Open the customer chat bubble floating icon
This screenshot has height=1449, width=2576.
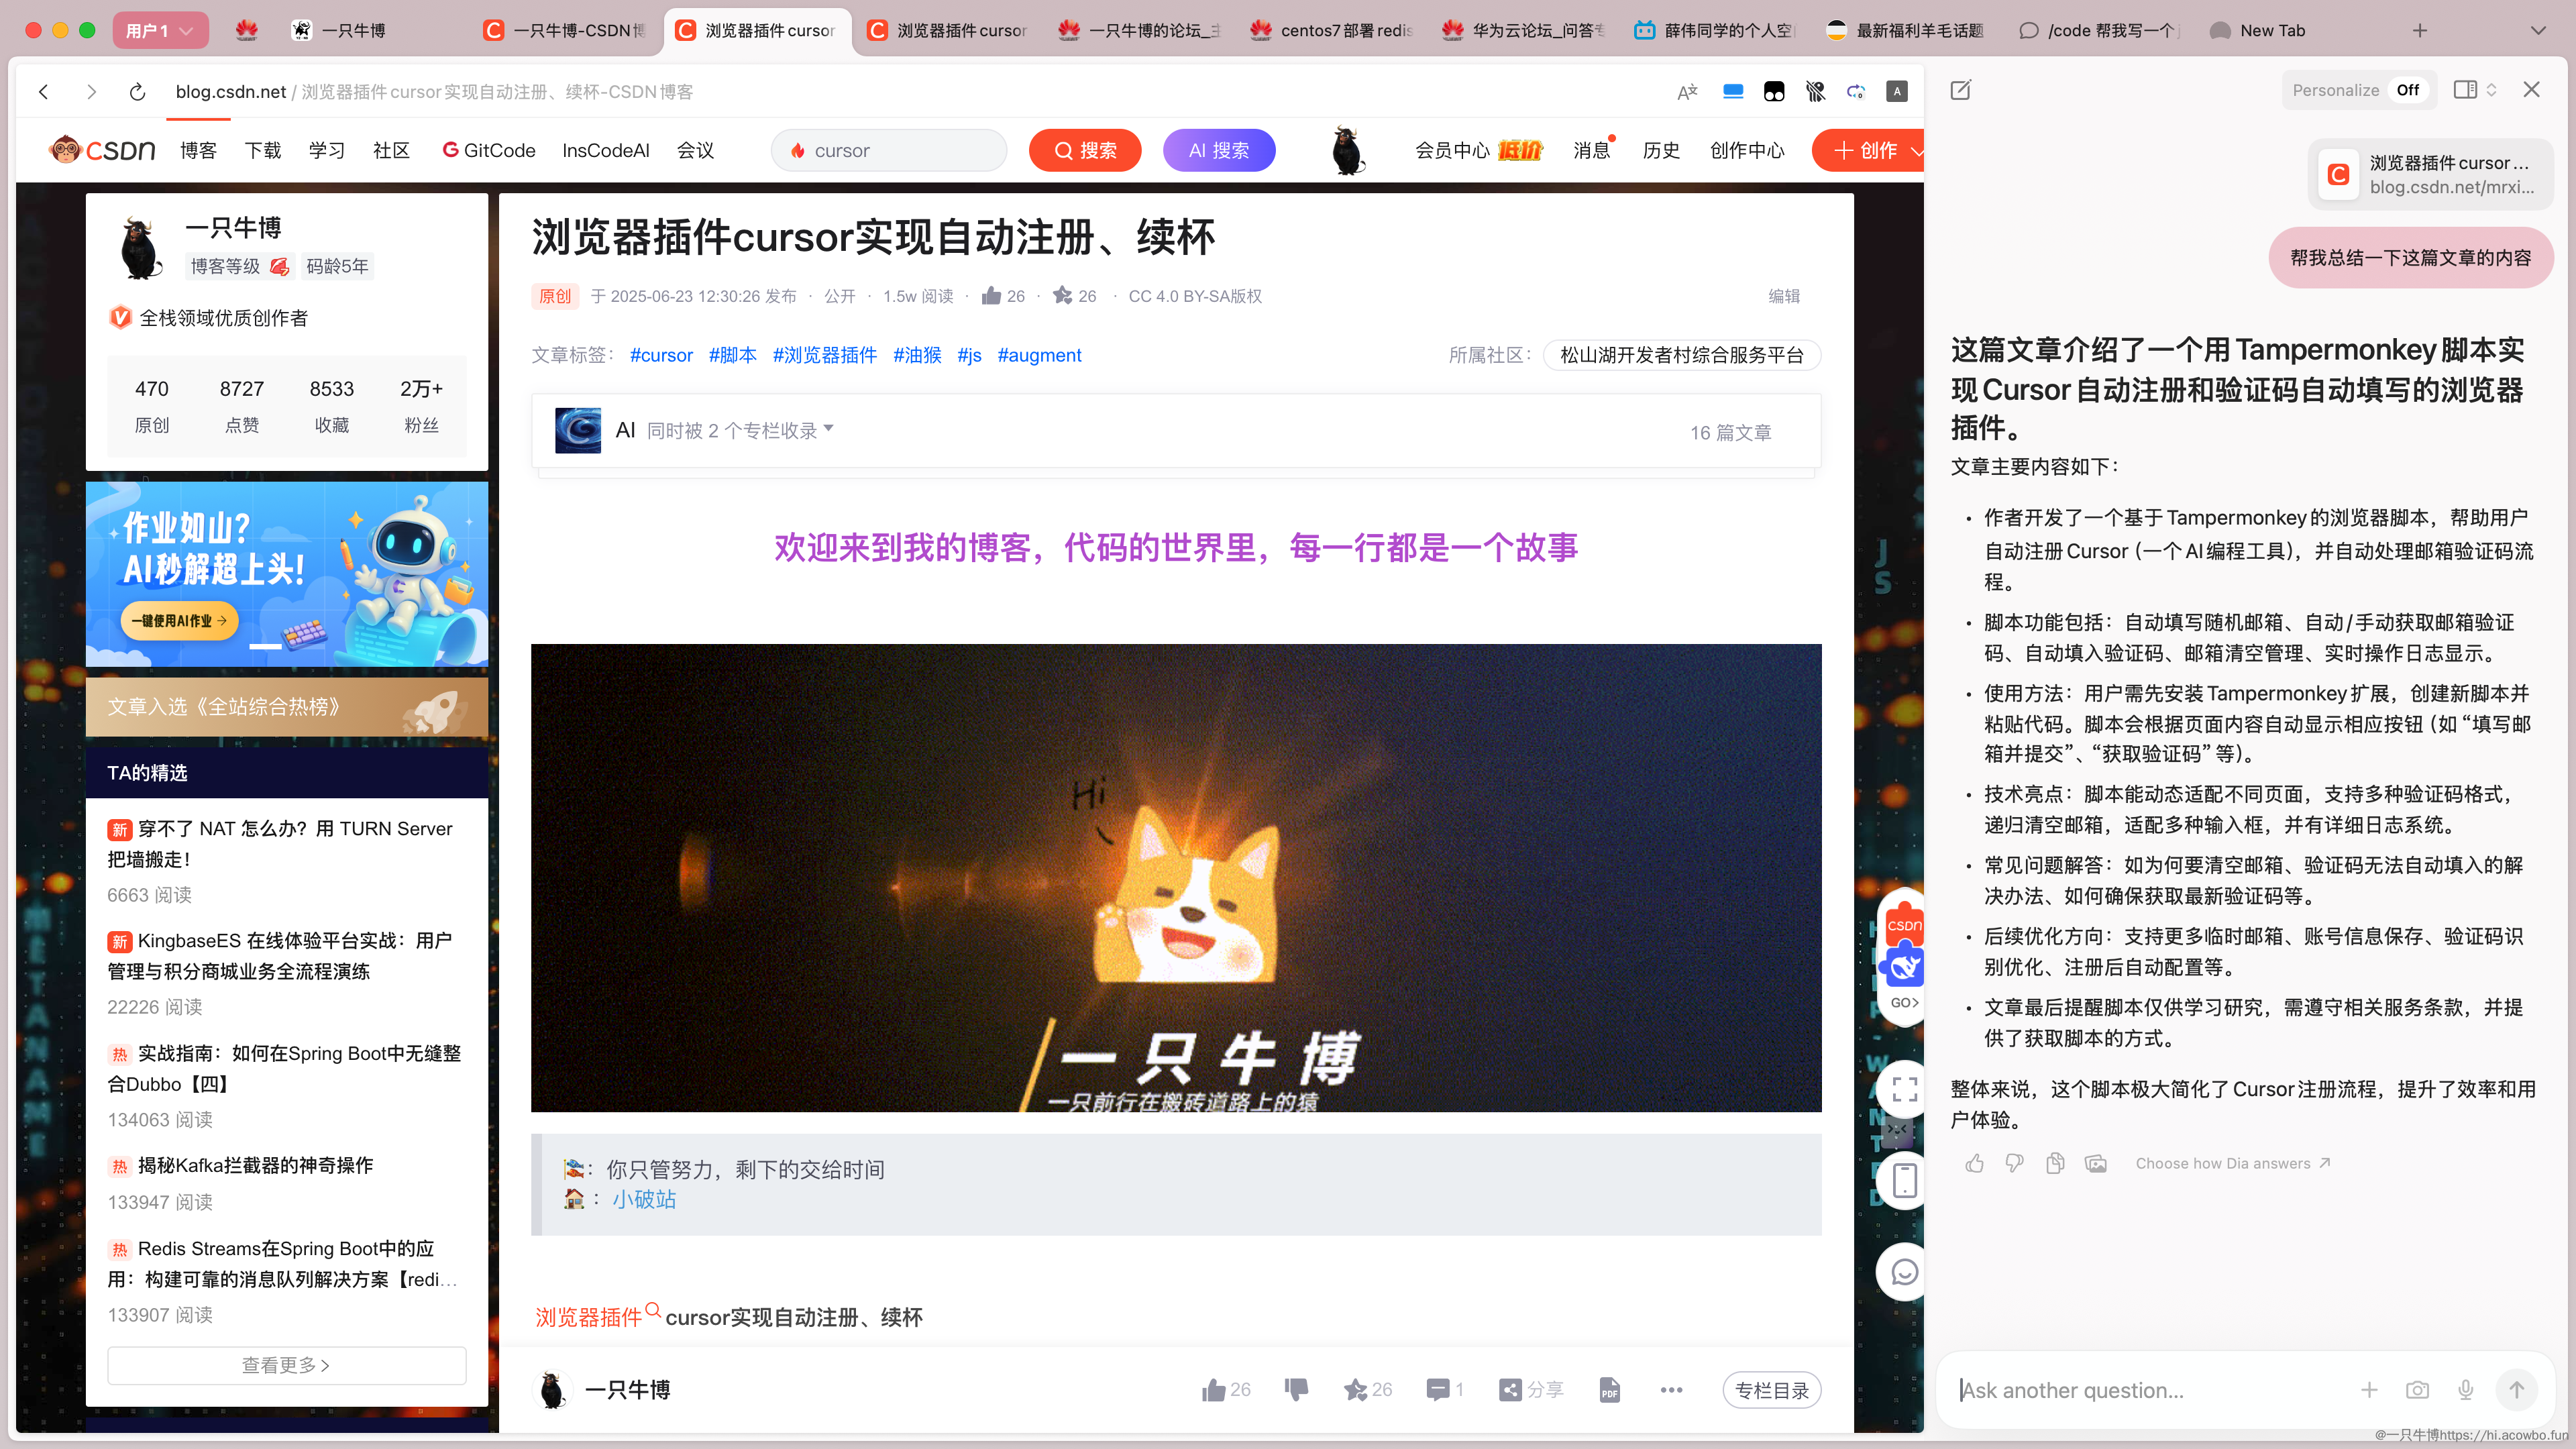click(x=1905, y=1272)
